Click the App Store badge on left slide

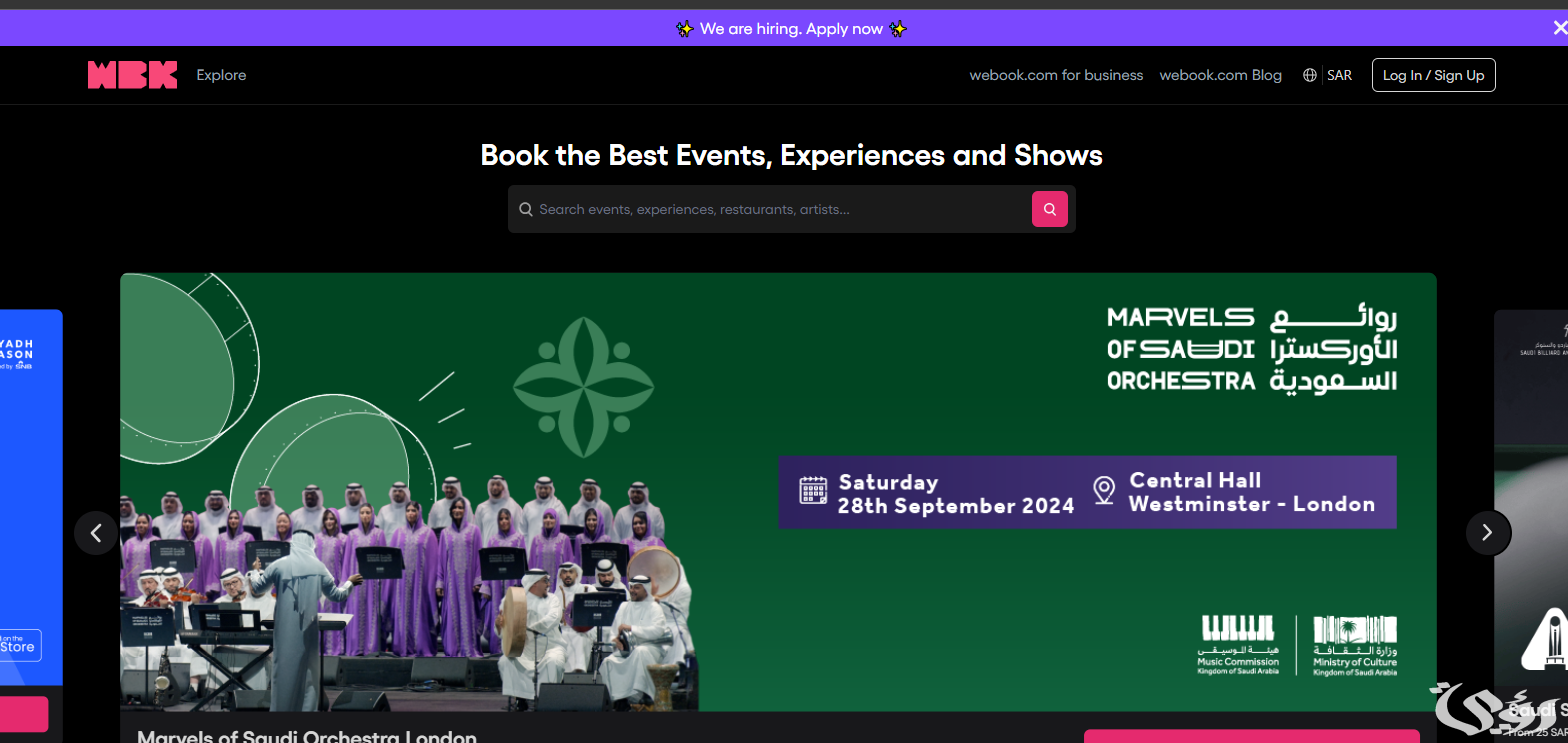[20, 645]
